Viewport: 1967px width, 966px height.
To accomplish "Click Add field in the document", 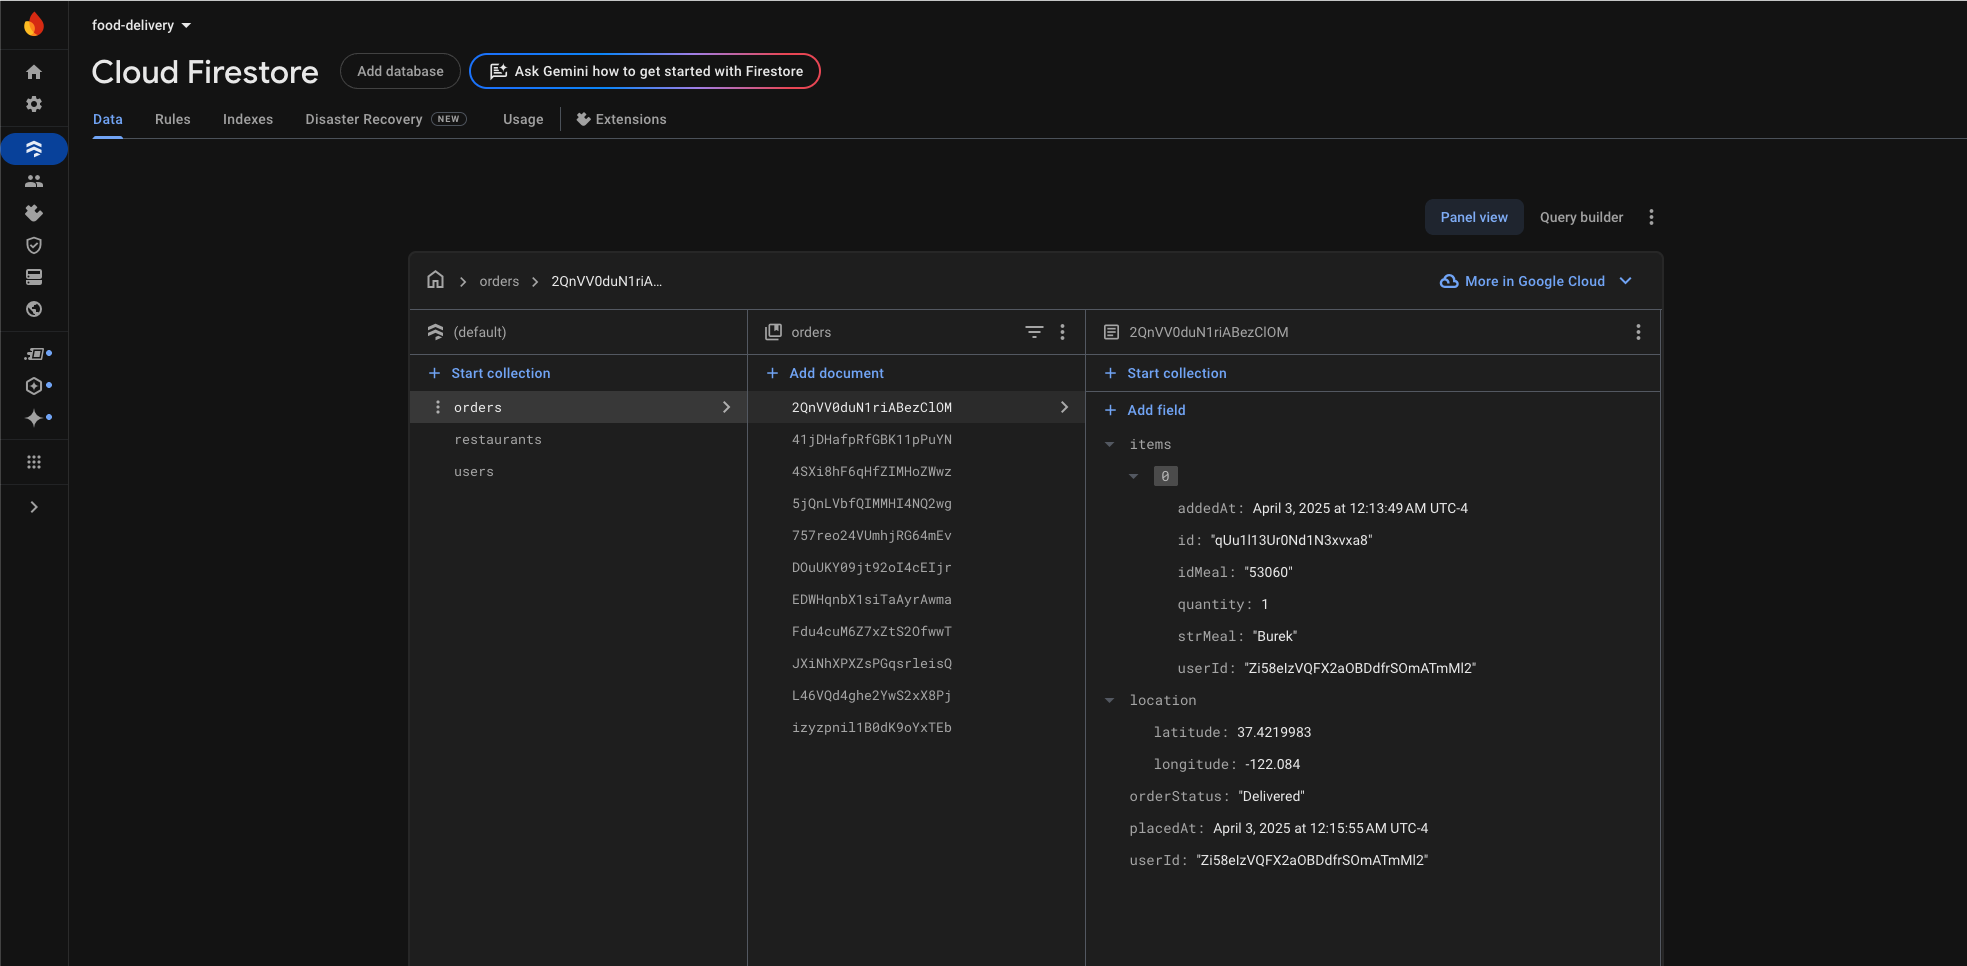I will point(1145,410).
